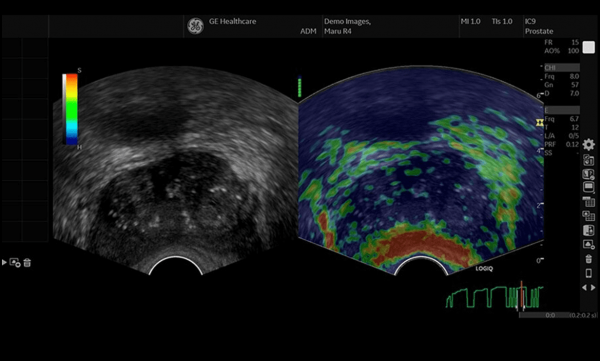Go to next frame with right arrow
Image resolution: width=600 pixels, height=361 pixels.
(x=593, y=287)
